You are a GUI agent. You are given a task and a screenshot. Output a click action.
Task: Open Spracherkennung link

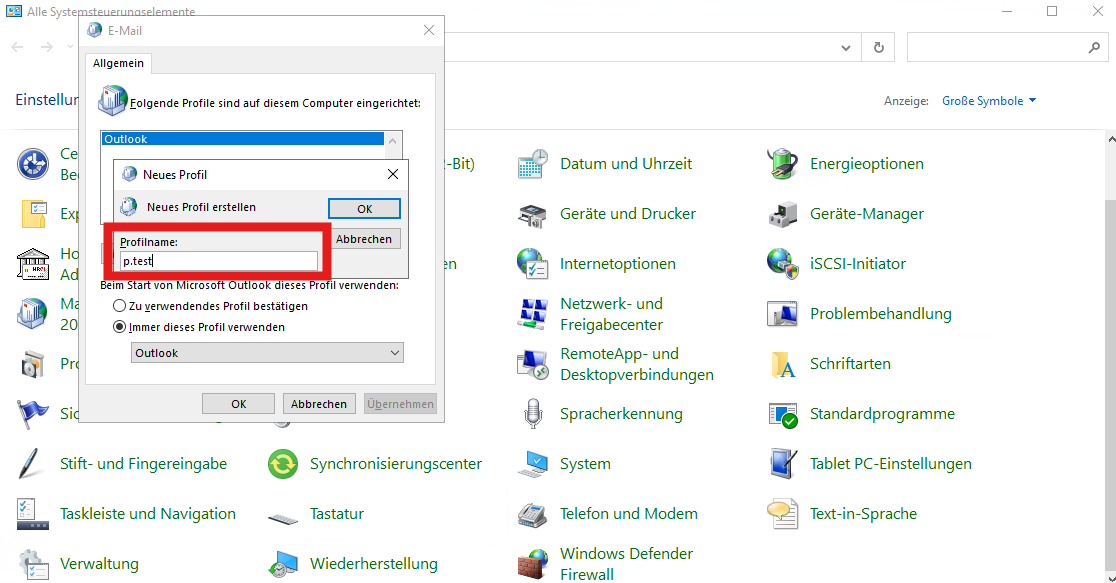click(x=621, y=414)
